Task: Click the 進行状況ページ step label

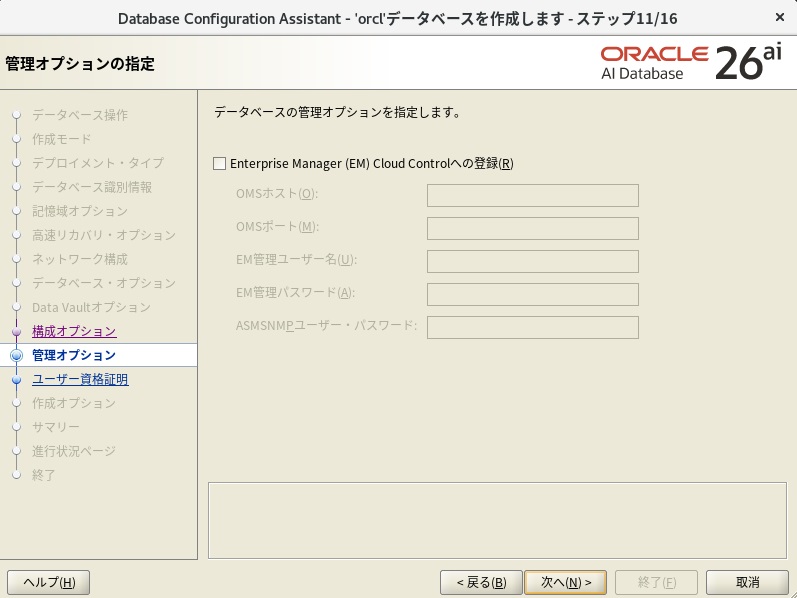Action: click(x=74, y=451)
